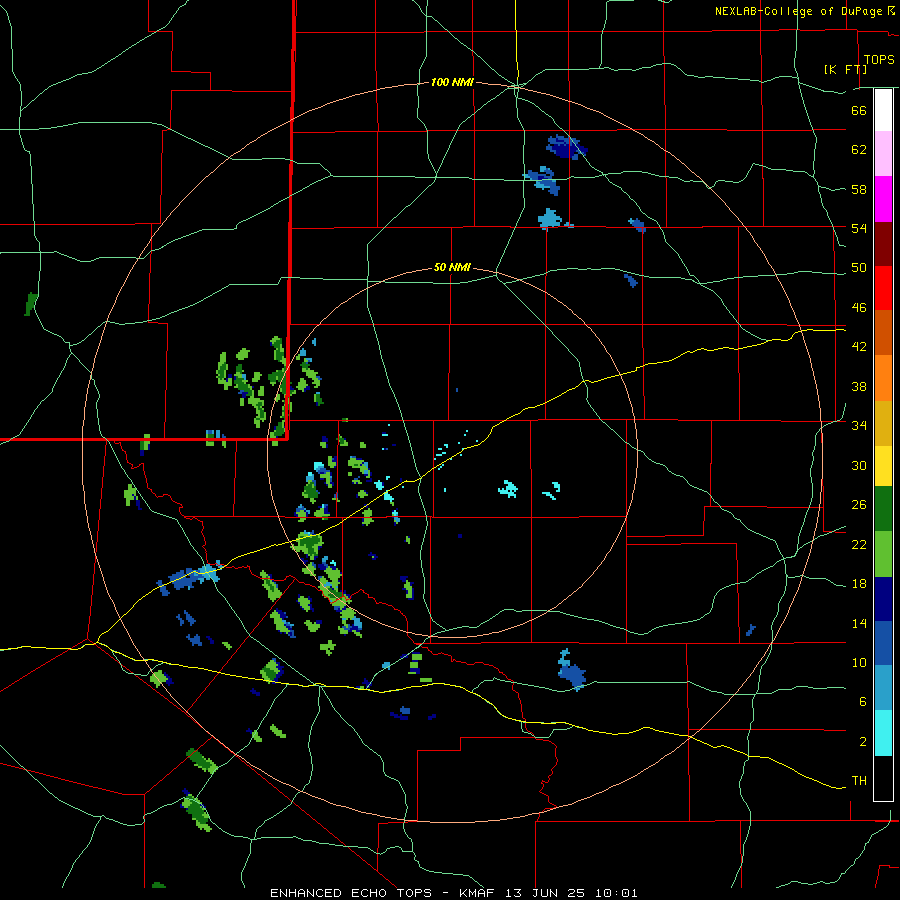Click the light pink swatch on the scale
This screenshot has width=900, height=900.
[x=883, y=153]
